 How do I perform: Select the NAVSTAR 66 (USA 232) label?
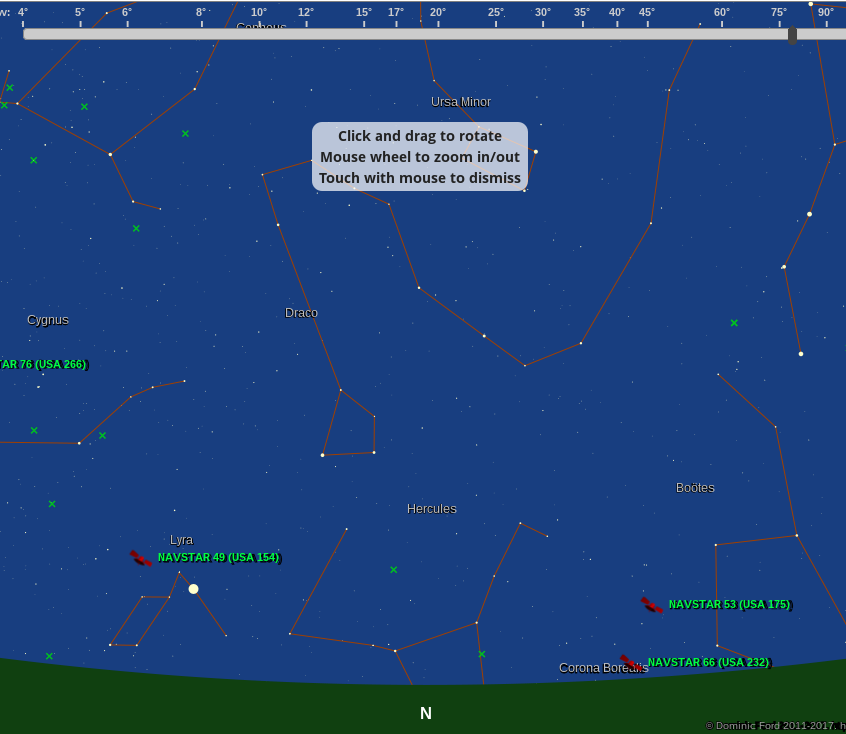point(708,663)
